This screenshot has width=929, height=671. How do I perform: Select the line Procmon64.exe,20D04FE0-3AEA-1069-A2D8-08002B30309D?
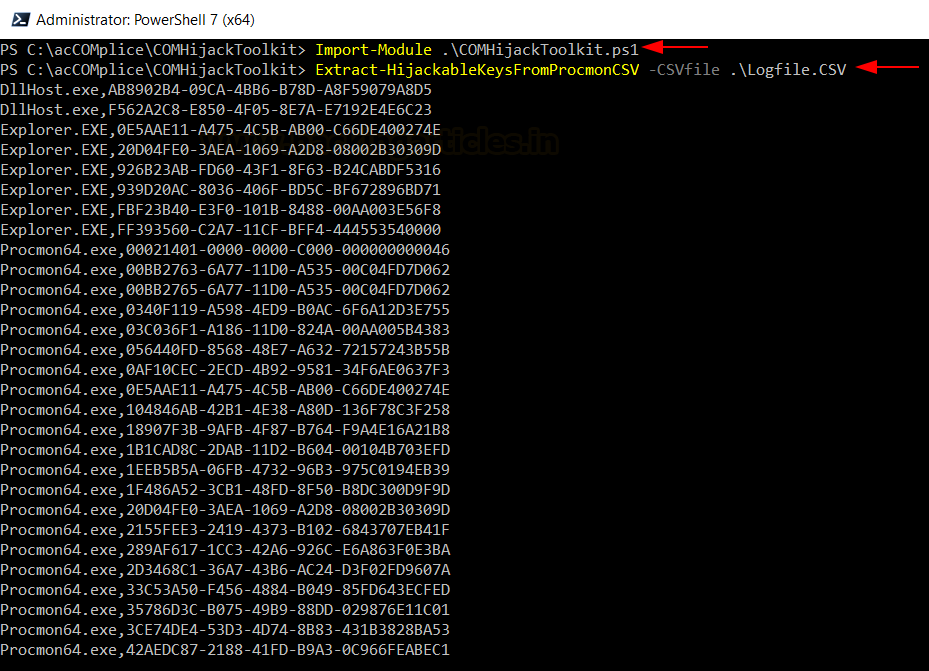click(225, 510)
